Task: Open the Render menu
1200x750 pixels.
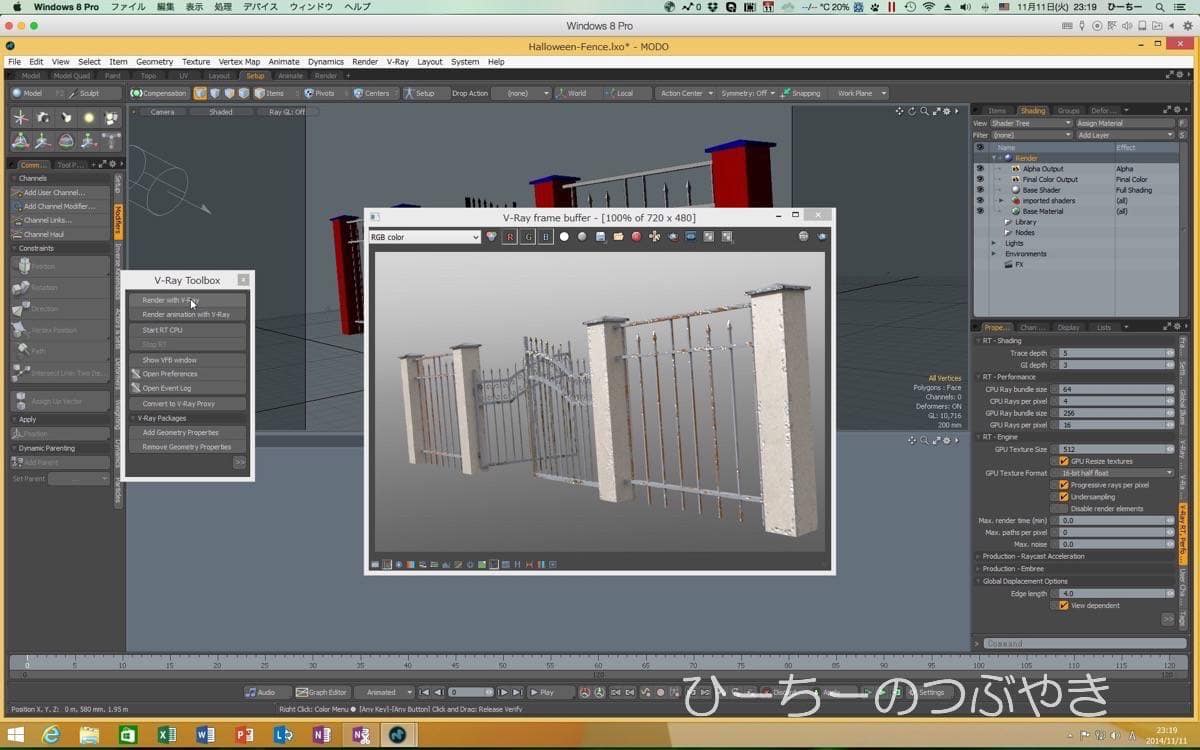Action: click(x=365, y=62)
